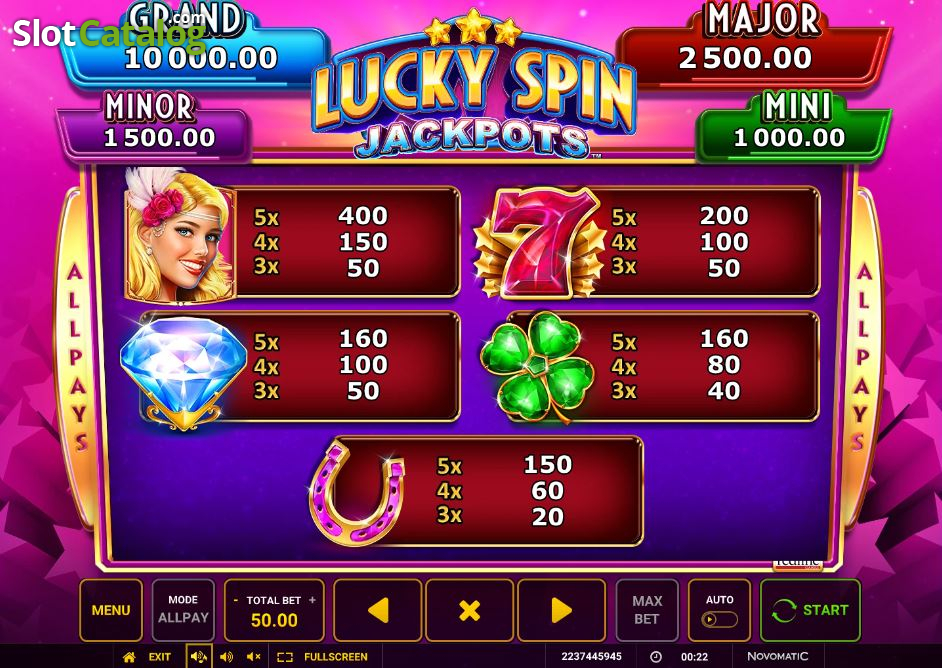Increase total bet with plus
This screenshot has width=942, height=668.
coord(312,600)
